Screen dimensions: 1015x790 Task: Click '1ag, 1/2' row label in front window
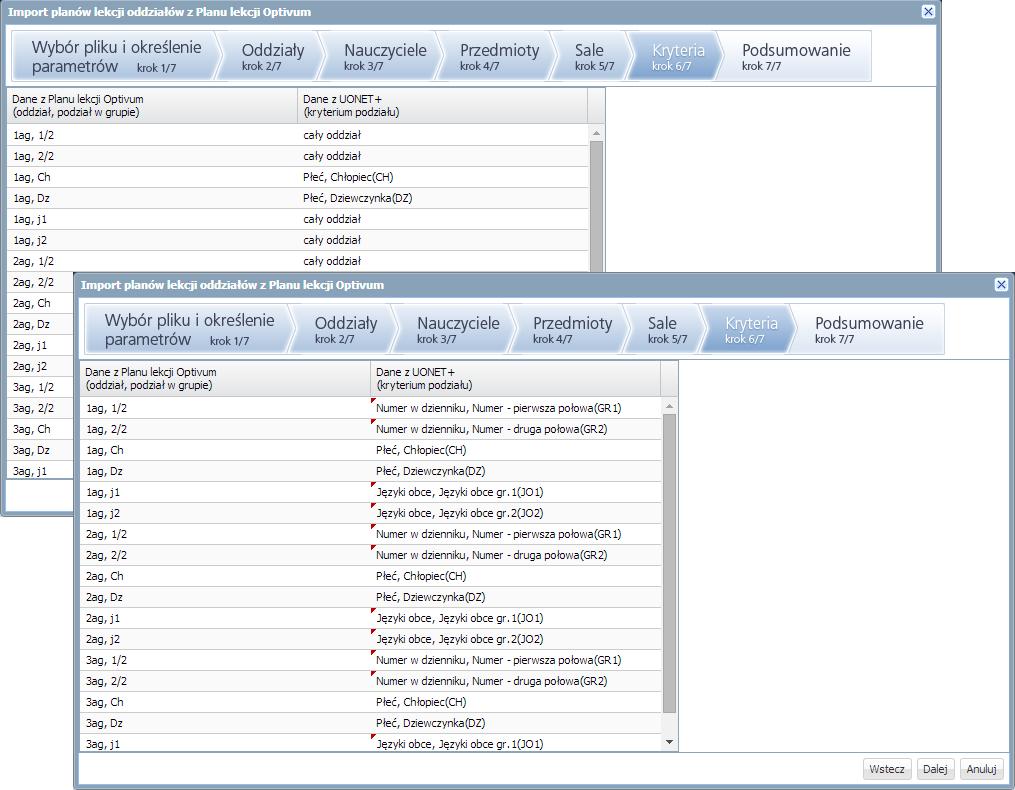coord(107,408)
